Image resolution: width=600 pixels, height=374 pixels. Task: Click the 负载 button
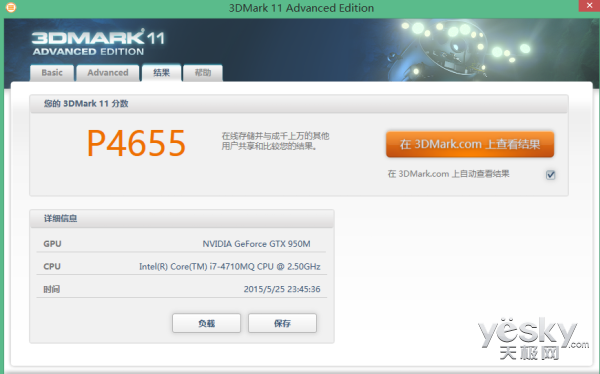coord(207,323)
